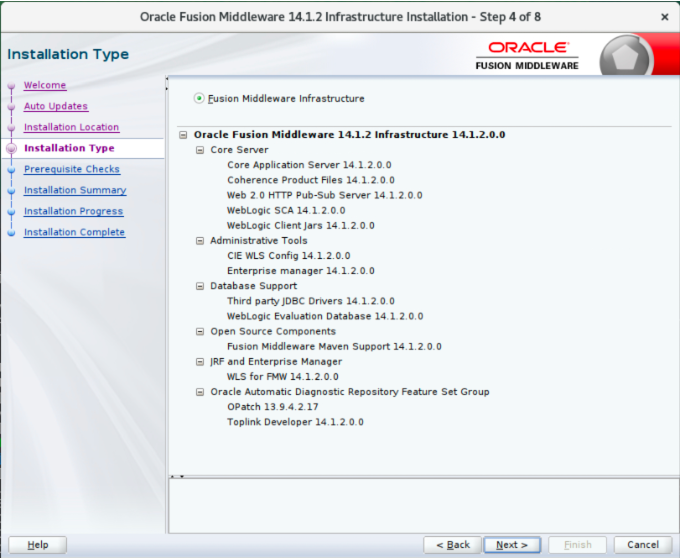Image resolution: width=680 pixels, height=558 pixels.
Task: Click the Prerequisite Checks step bullet icon
Action: 12,170
